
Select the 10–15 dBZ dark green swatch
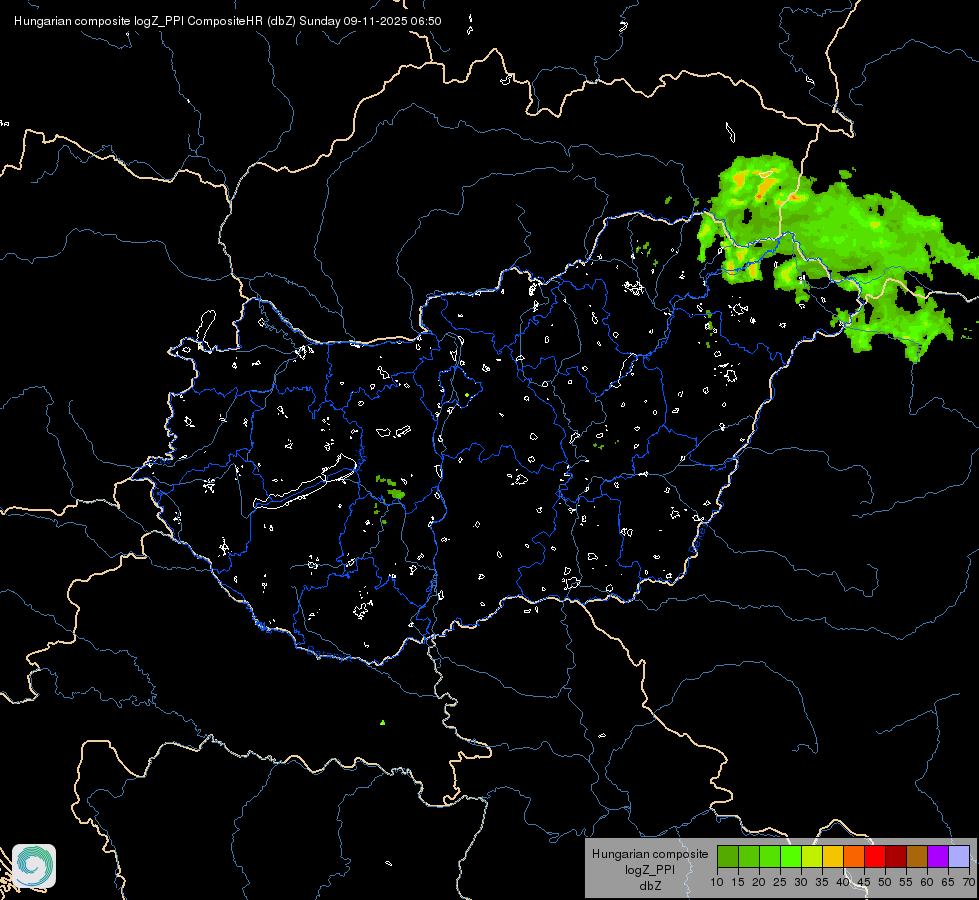tap(727, 856)
